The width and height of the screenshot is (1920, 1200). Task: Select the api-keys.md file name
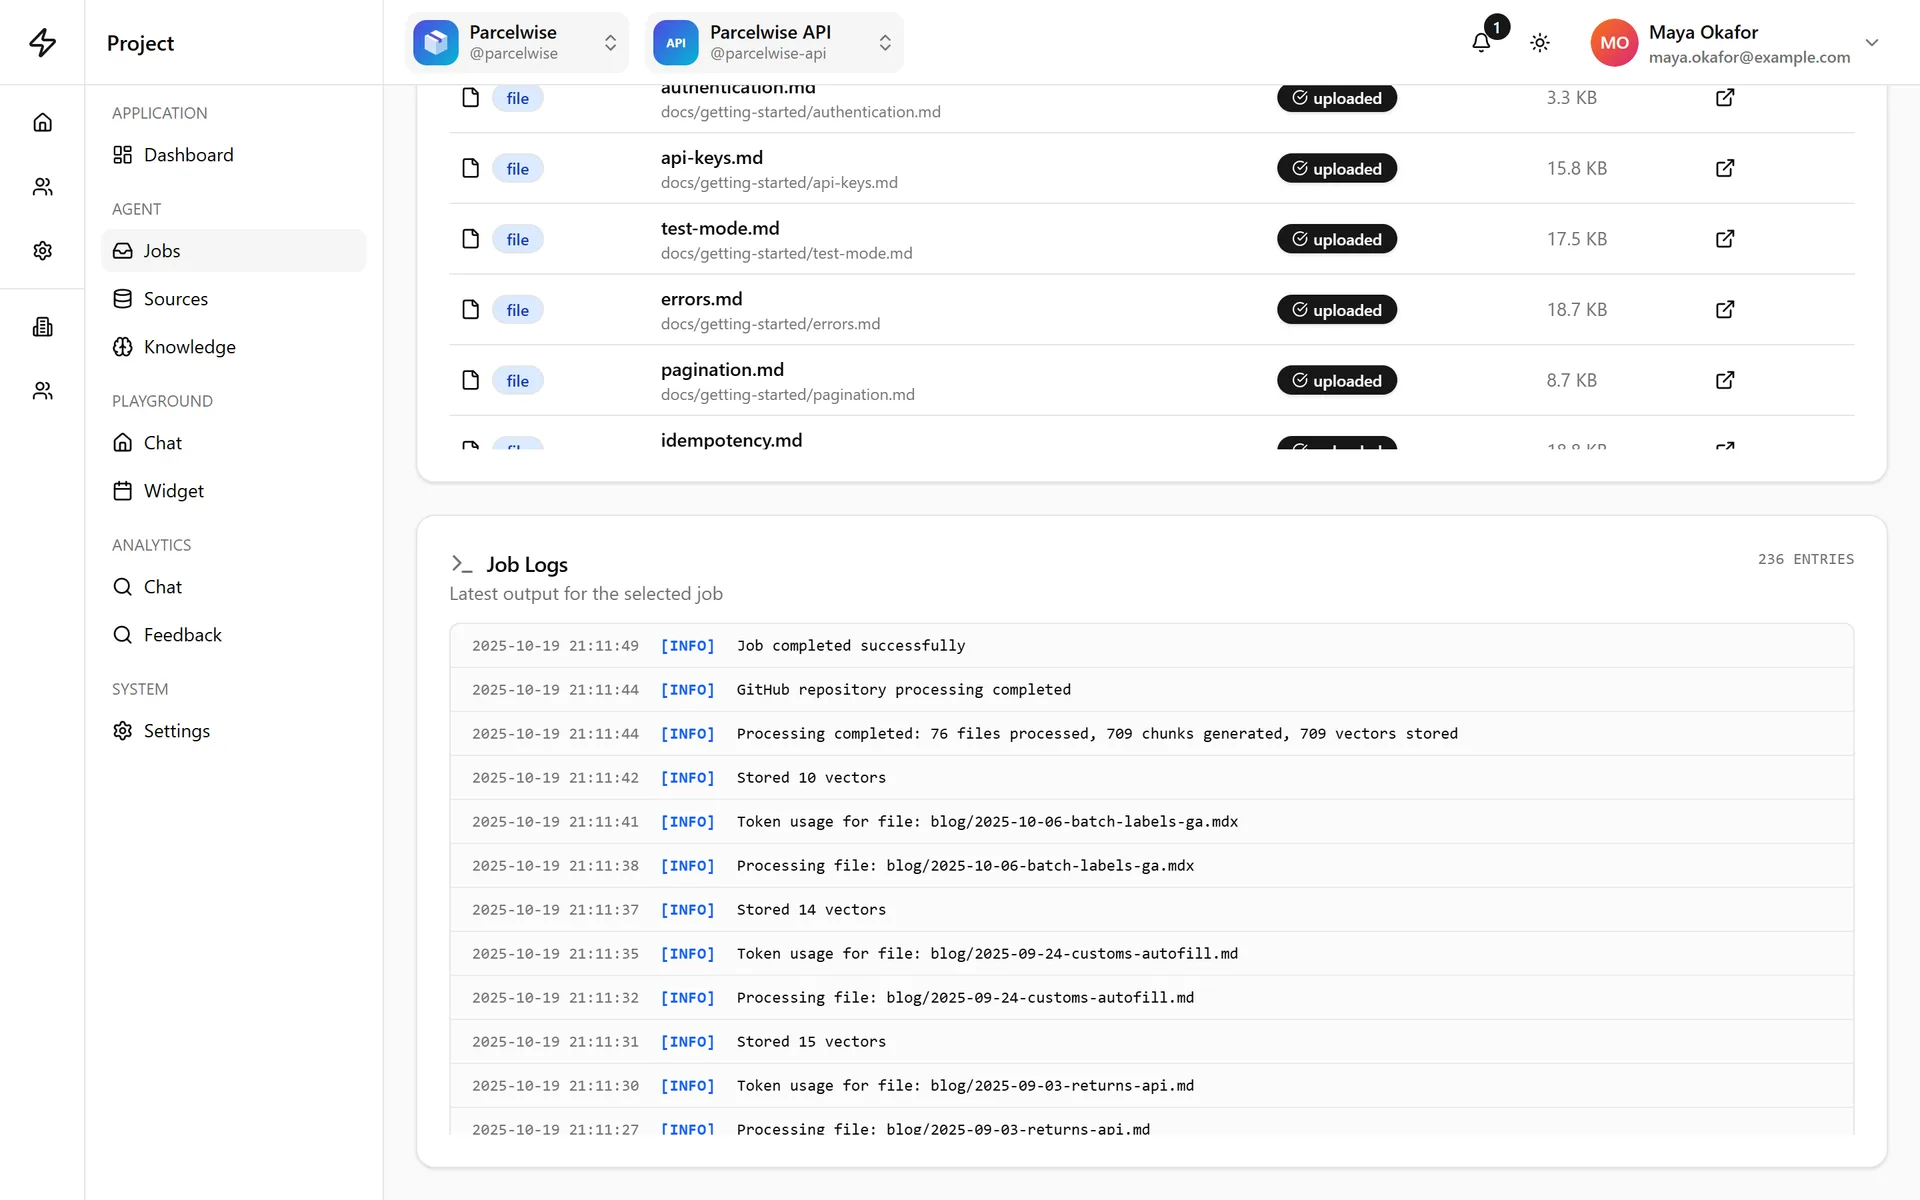pos(711,157)
